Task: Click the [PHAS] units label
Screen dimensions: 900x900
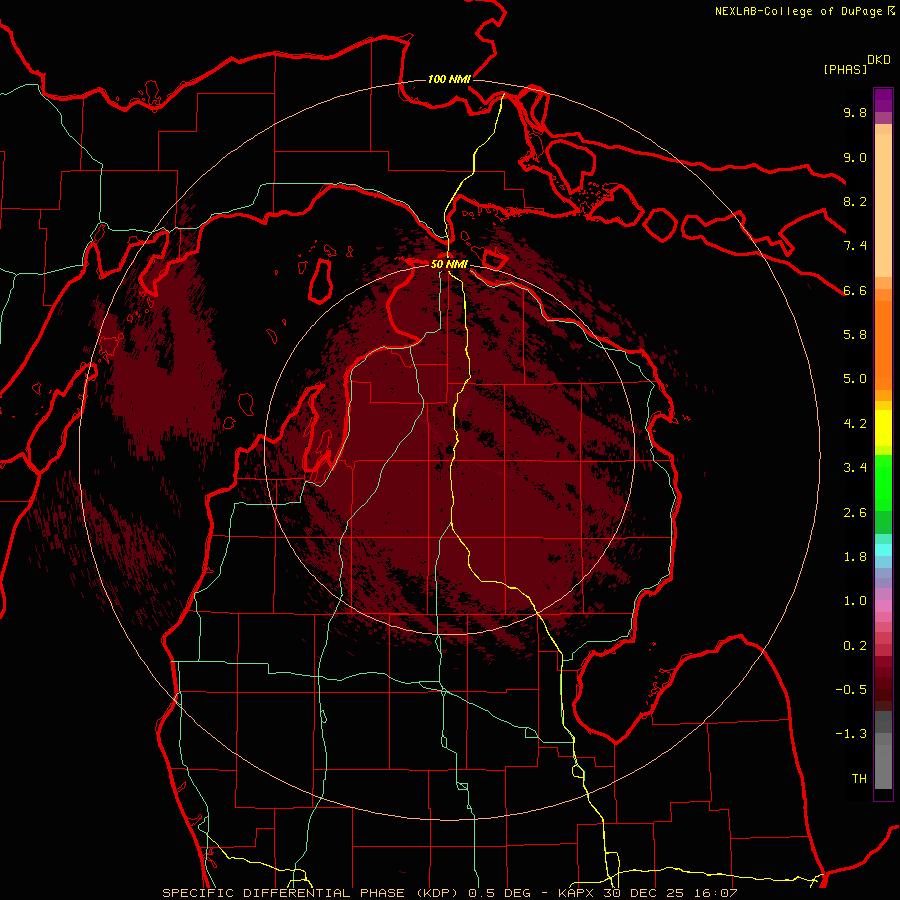Action: click(x=845, y=69)
